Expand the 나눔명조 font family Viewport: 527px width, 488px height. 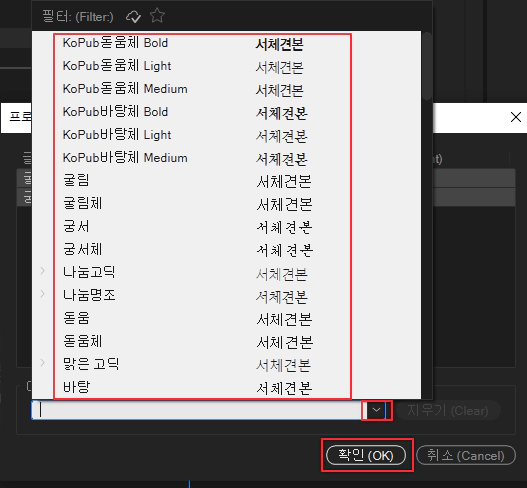point(42,294)
